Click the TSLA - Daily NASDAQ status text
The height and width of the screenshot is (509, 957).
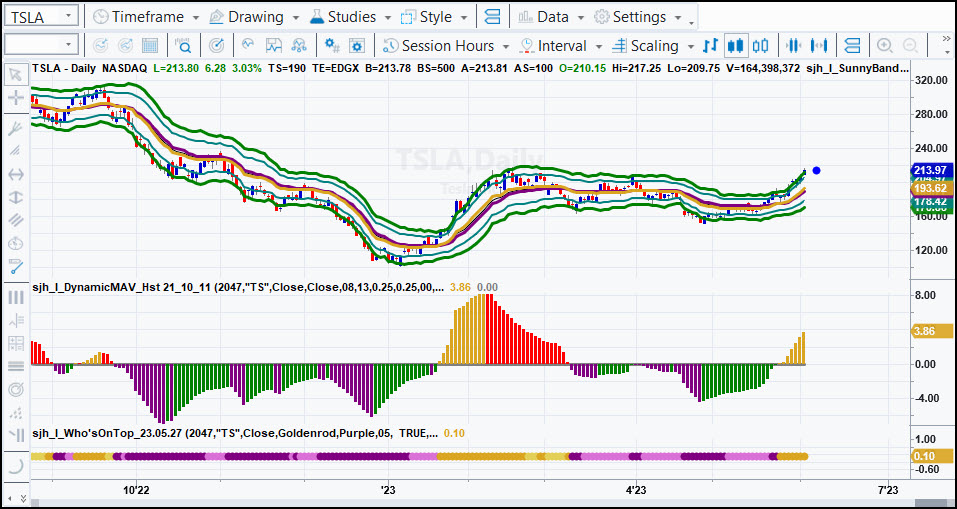(89, 68)
